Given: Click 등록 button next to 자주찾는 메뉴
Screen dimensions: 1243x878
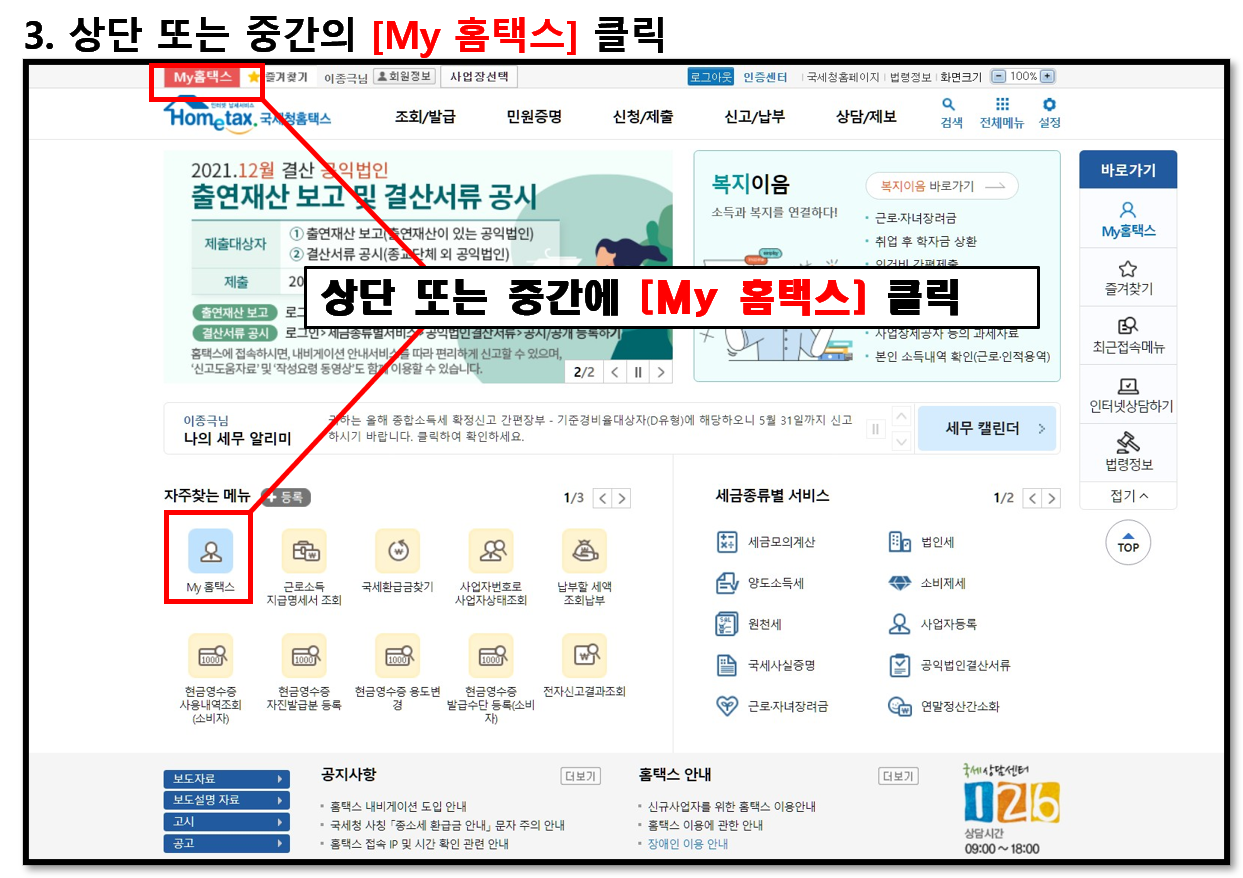Looking at the screenshot, I should (286, 497).
